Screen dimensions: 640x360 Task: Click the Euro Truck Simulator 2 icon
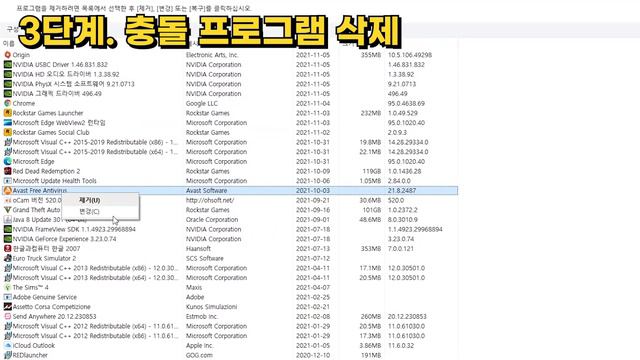(7, 258)
